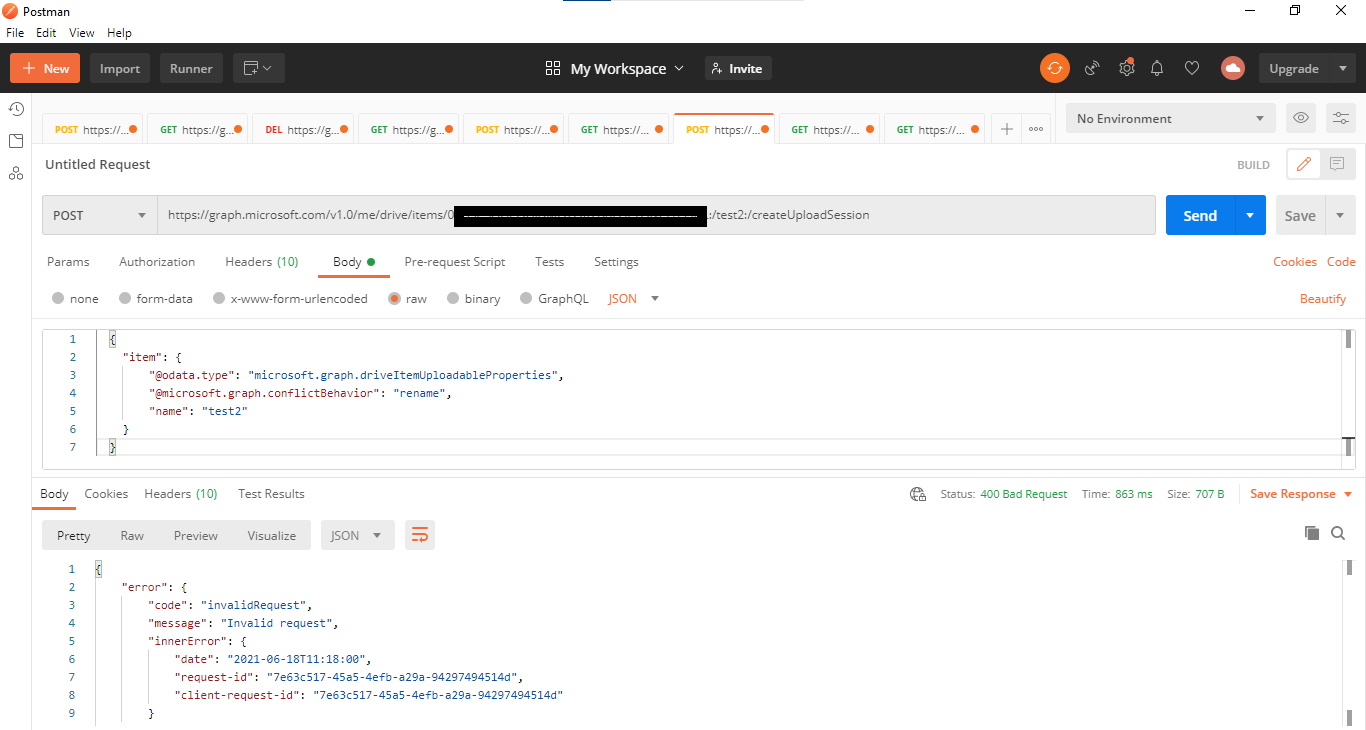
Task: Expand the Save button arrow options
Action: pyautogui.click(x=1340, y=215)
